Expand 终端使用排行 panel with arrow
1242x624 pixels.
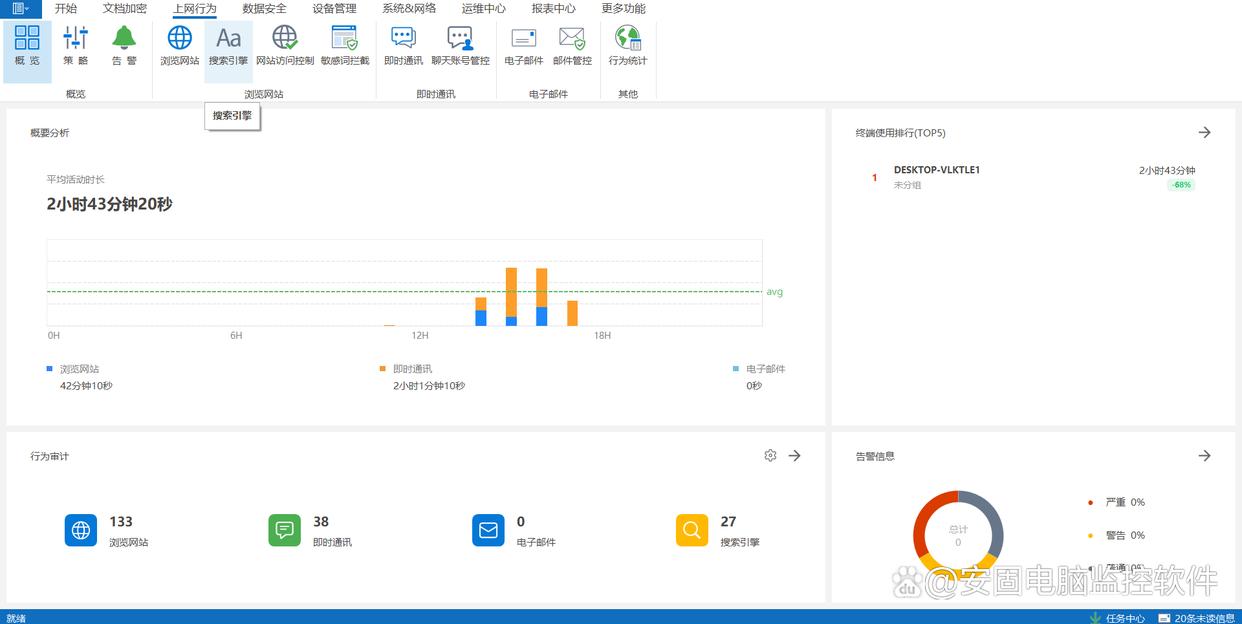point(1204,133)
